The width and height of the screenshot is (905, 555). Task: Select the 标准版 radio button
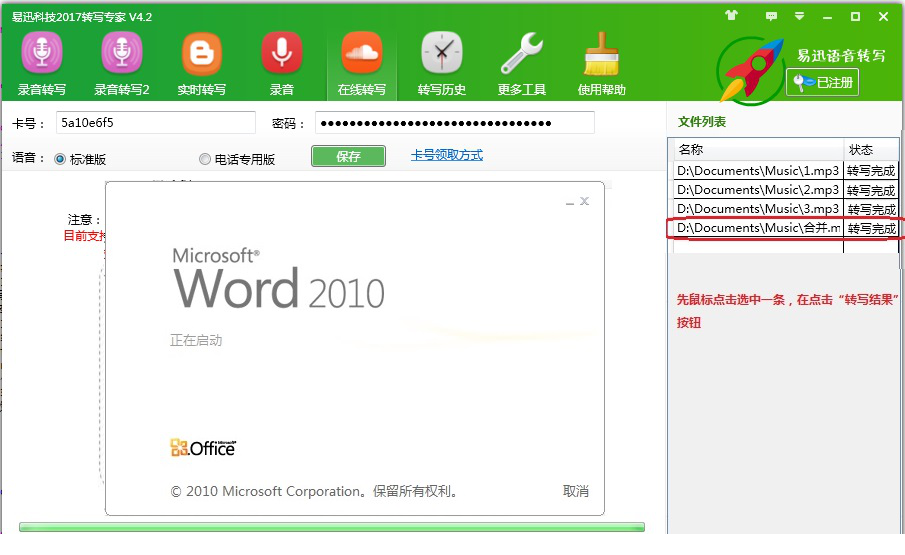pyautogui.click(x=60, y=159)
